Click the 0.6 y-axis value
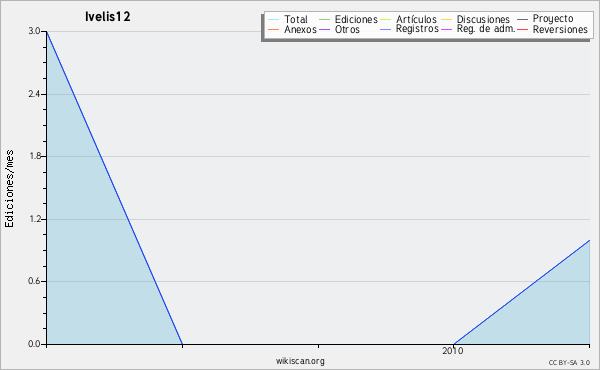The width and height of the screenshot is (600, 370). pos(34,281)
